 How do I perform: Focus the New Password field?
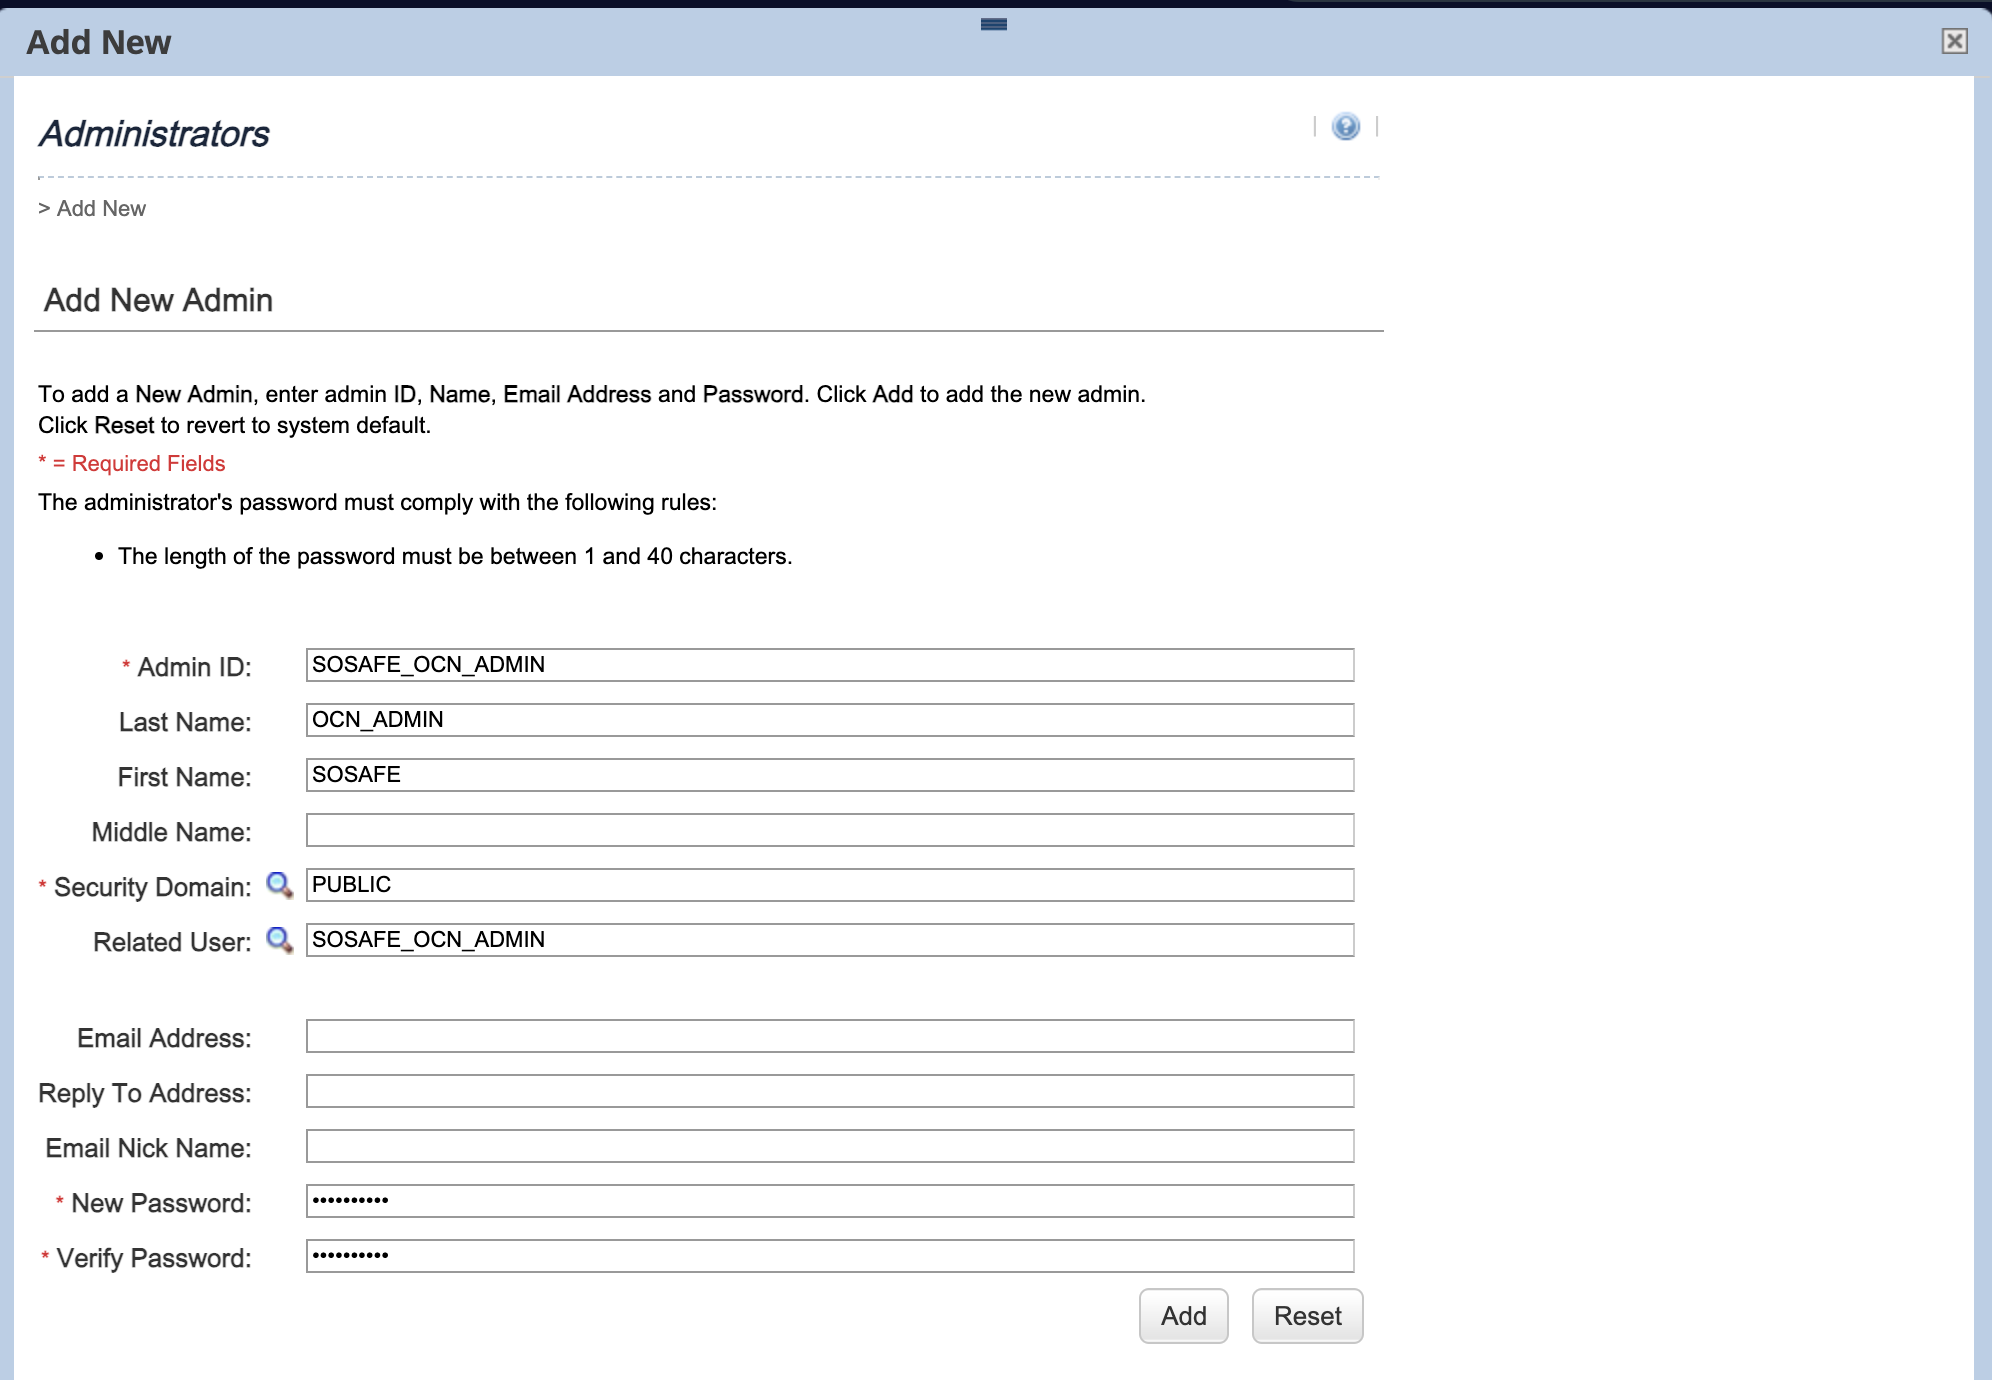[829, 1201]
